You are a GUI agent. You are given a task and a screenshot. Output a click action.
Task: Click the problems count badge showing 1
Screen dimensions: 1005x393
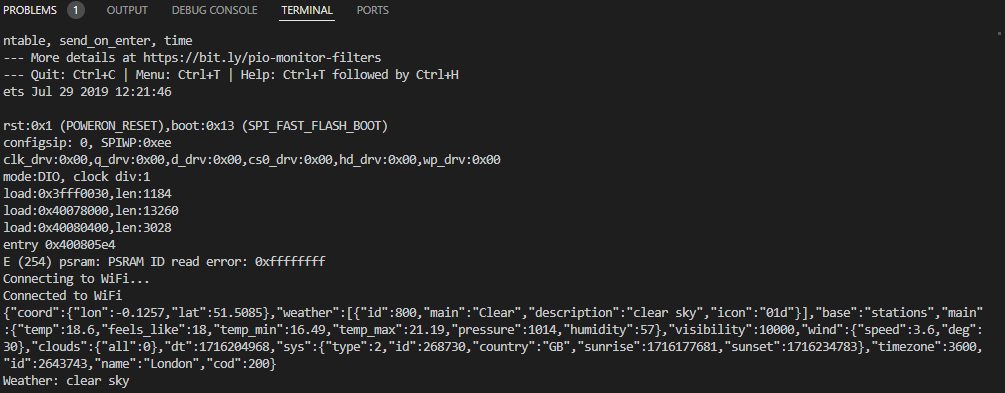[x=76, y=10]
